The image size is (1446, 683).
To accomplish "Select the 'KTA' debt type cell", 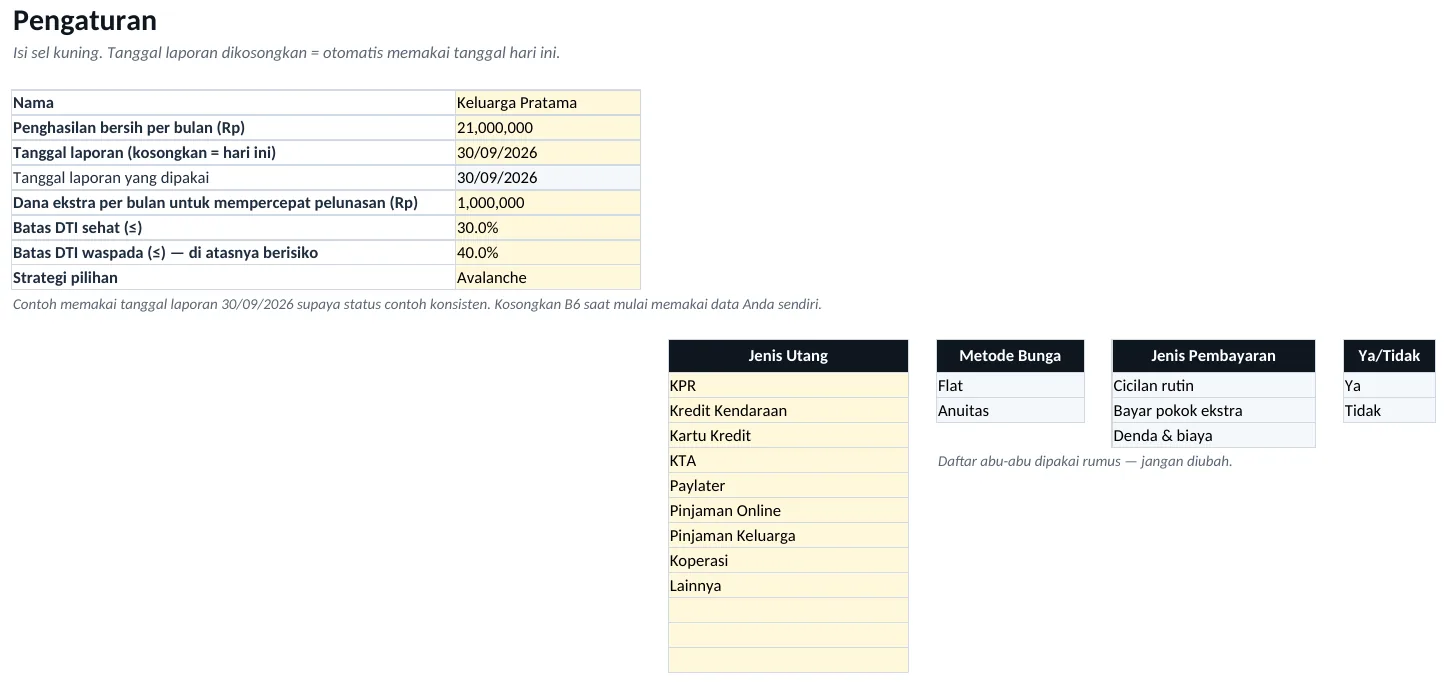I will 788,461.
